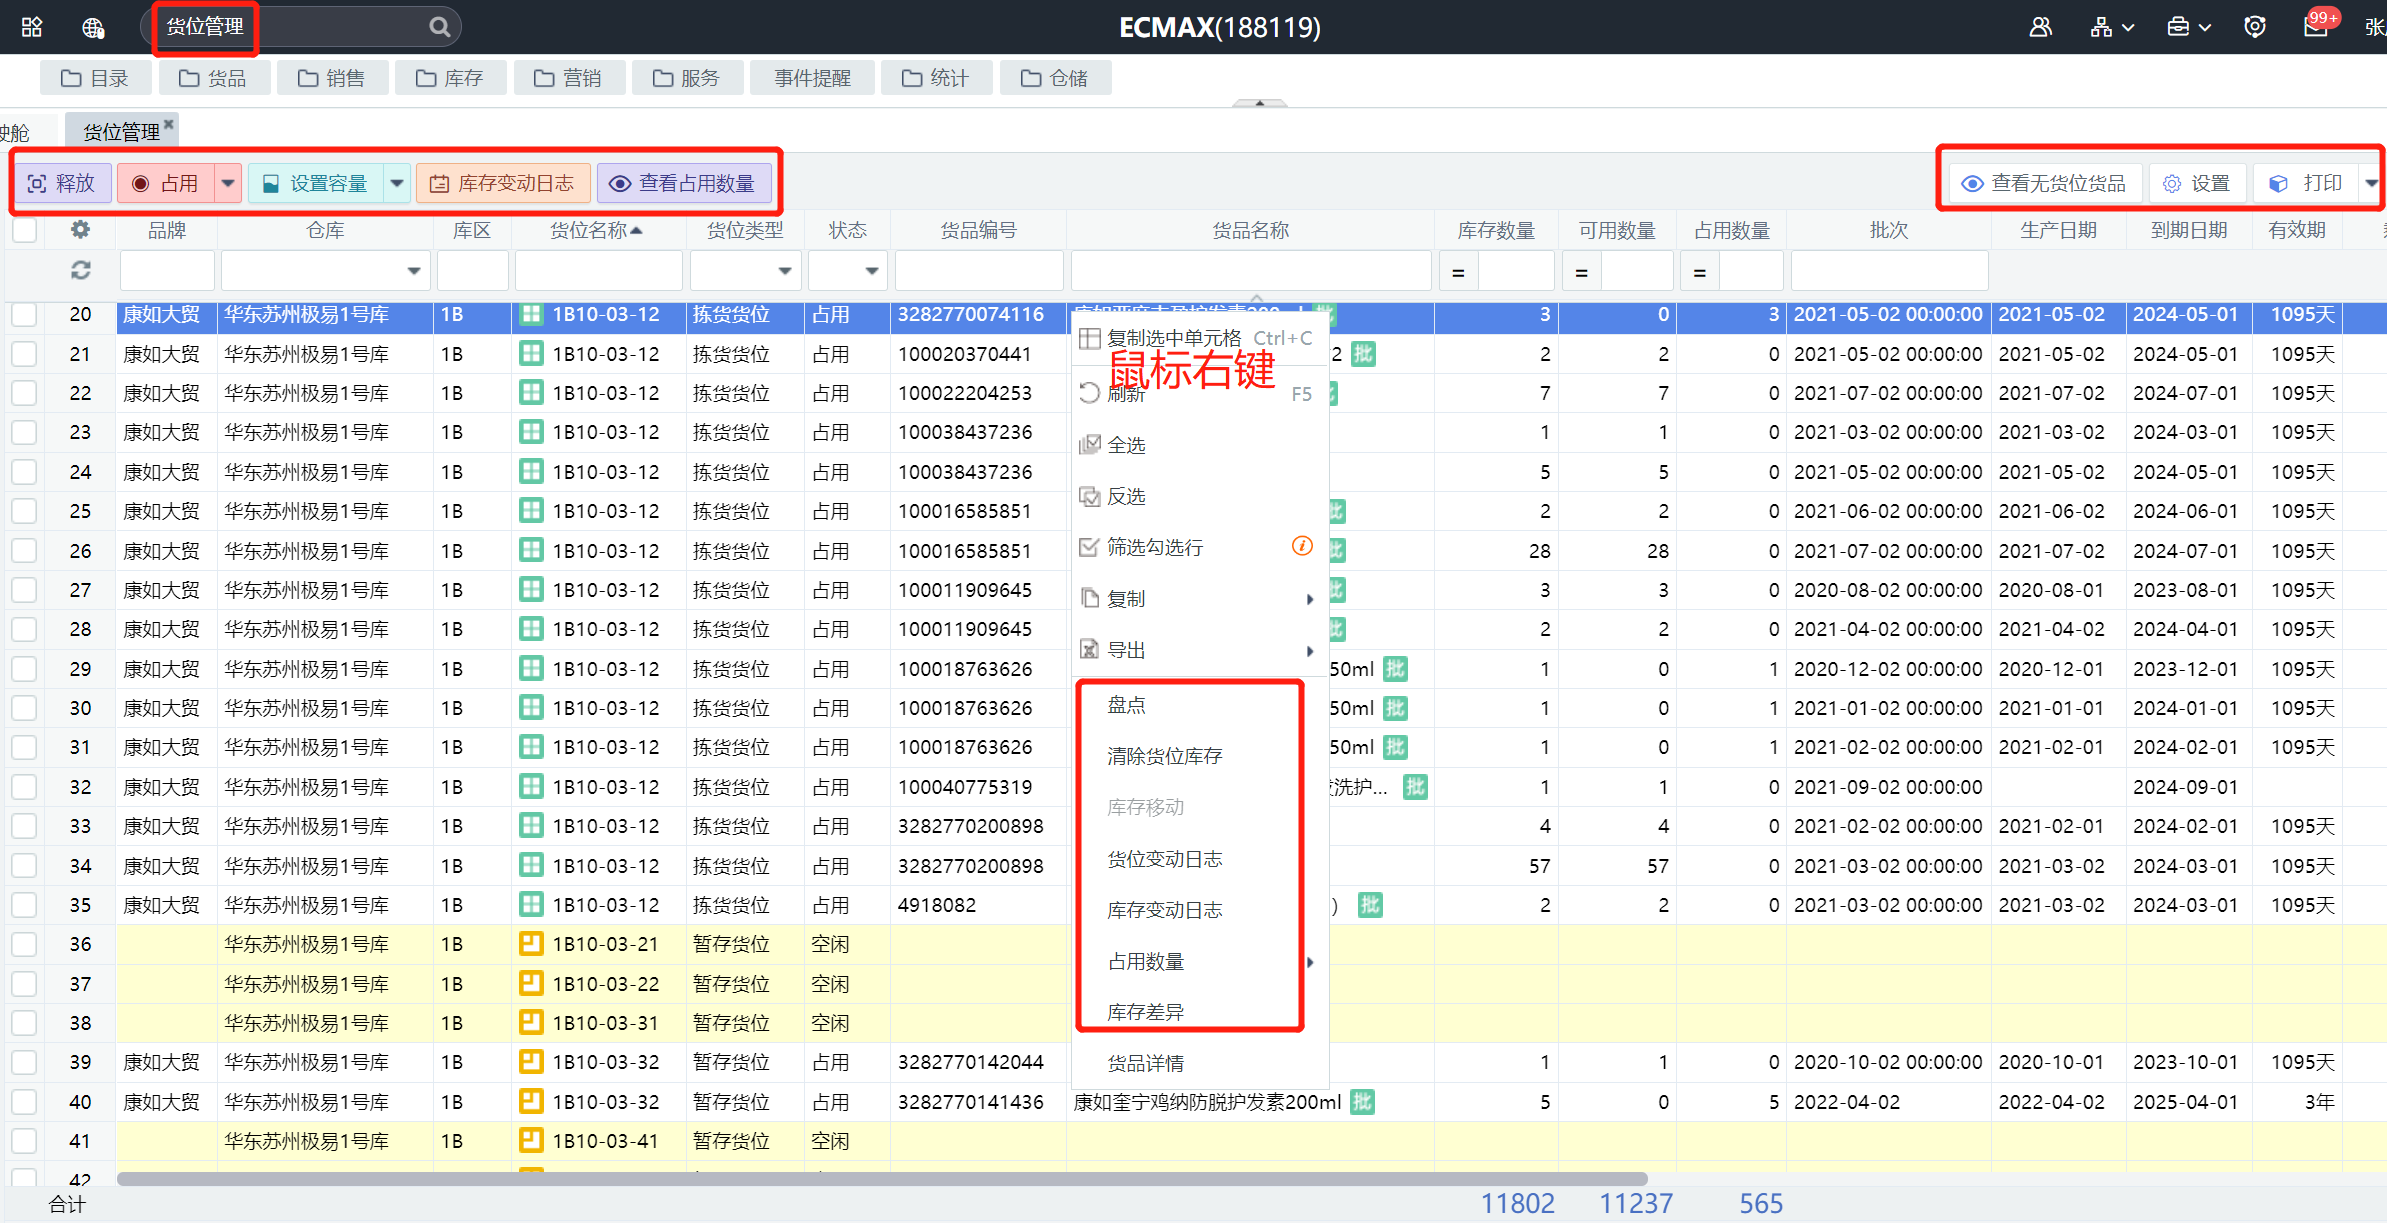Tick the checkbox for row 33
The height and width of the screenshot is (1223, 2387).
click(x=24, y=826)
